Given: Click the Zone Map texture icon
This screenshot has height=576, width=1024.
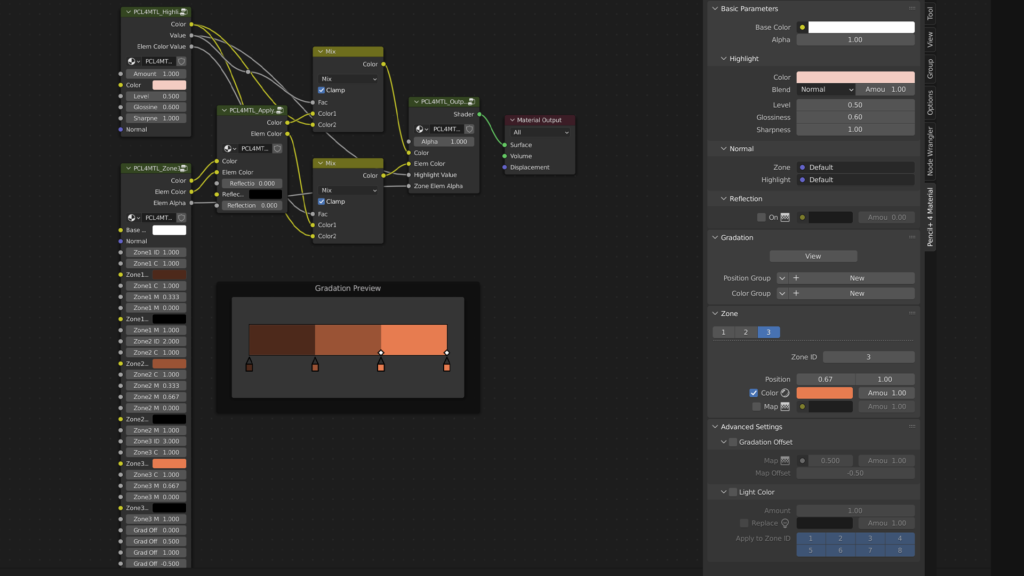Looking at the screenshot, I should pyautogui.click(x=785, y=406).
